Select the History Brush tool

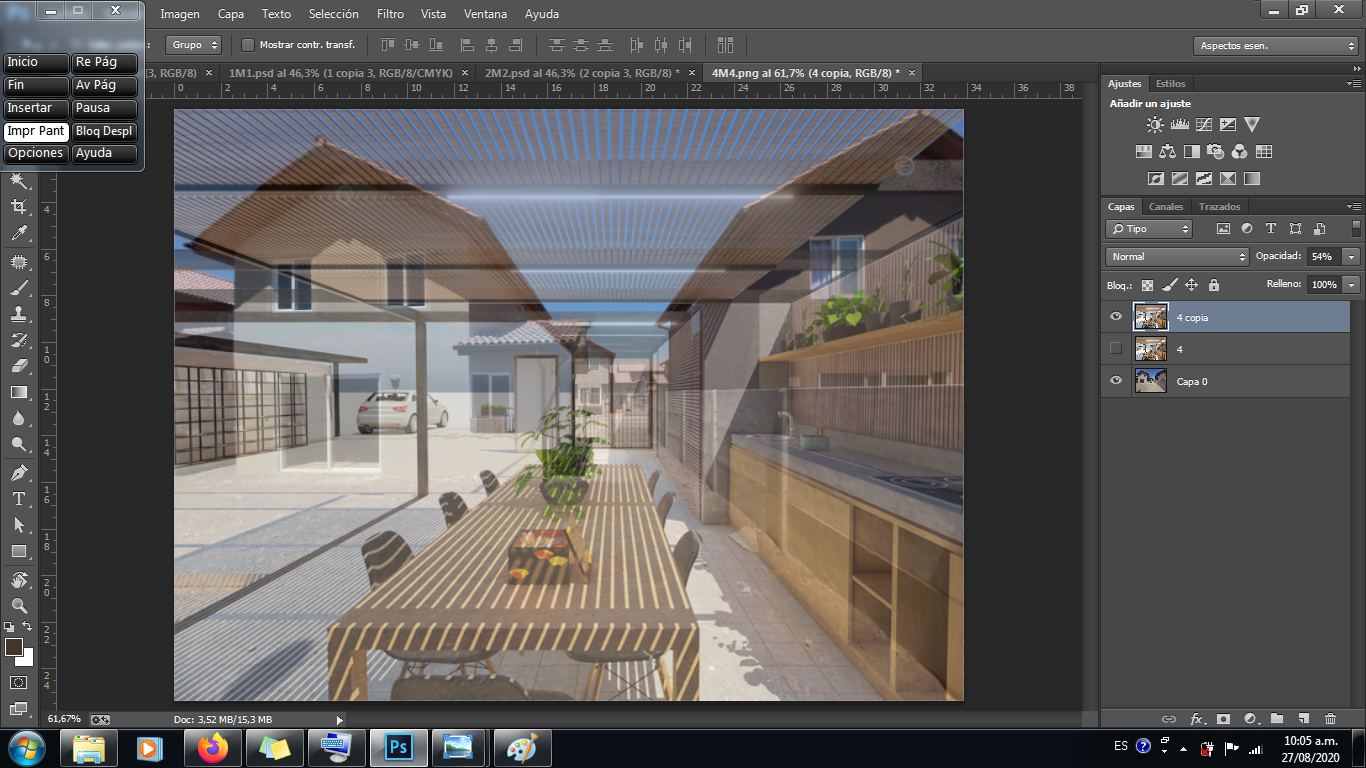18,340
